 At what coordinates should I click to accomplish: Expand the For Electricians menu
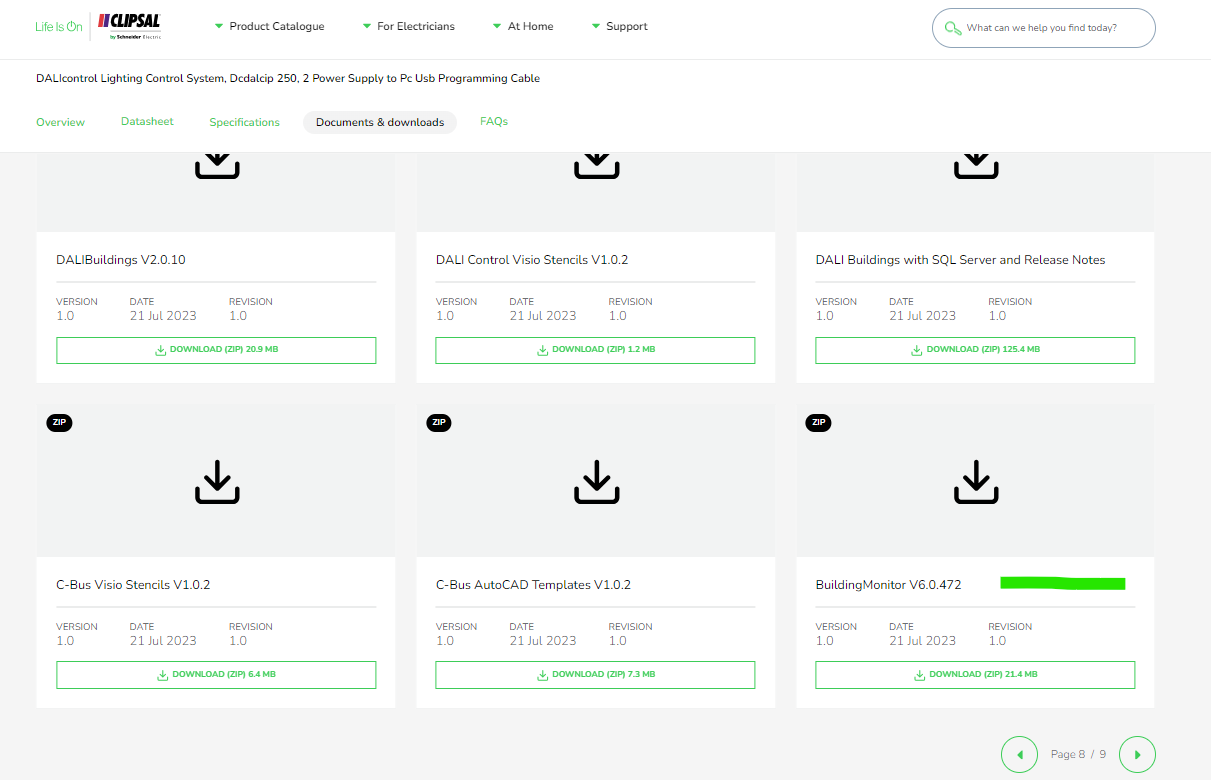point(408,26)
